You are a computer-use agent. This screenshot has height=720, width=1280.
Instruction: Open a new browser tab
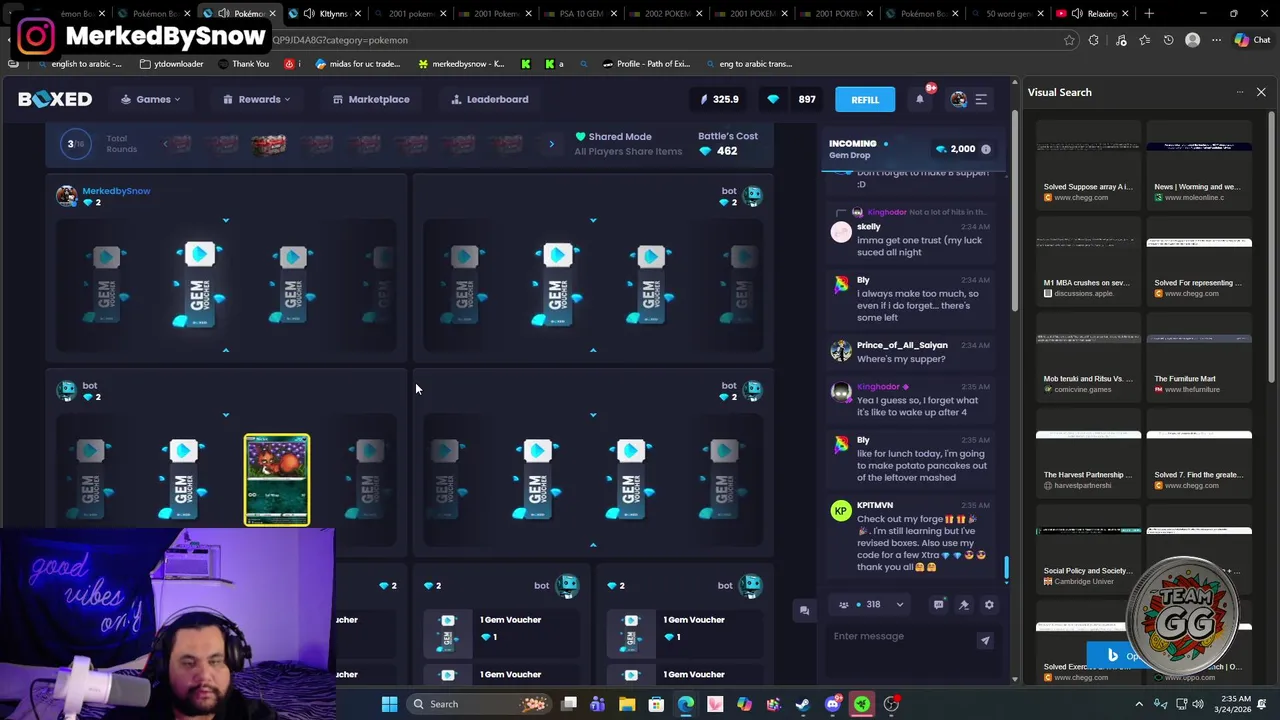coord(1149,14)
